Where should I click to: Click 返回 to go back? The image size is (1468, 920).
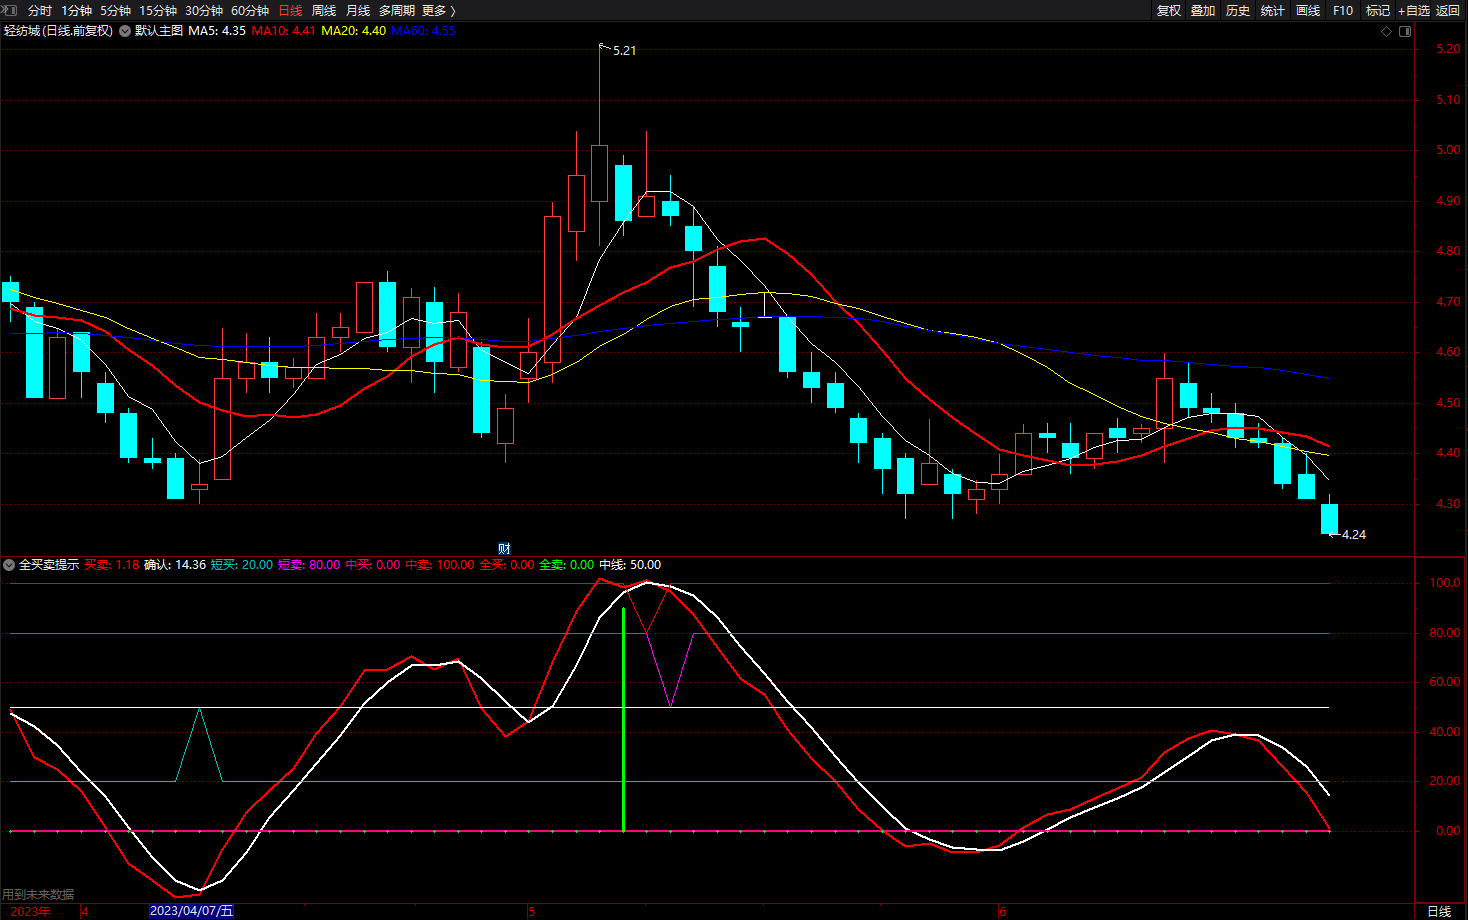pyautogui.click(x=1448, y=10)
